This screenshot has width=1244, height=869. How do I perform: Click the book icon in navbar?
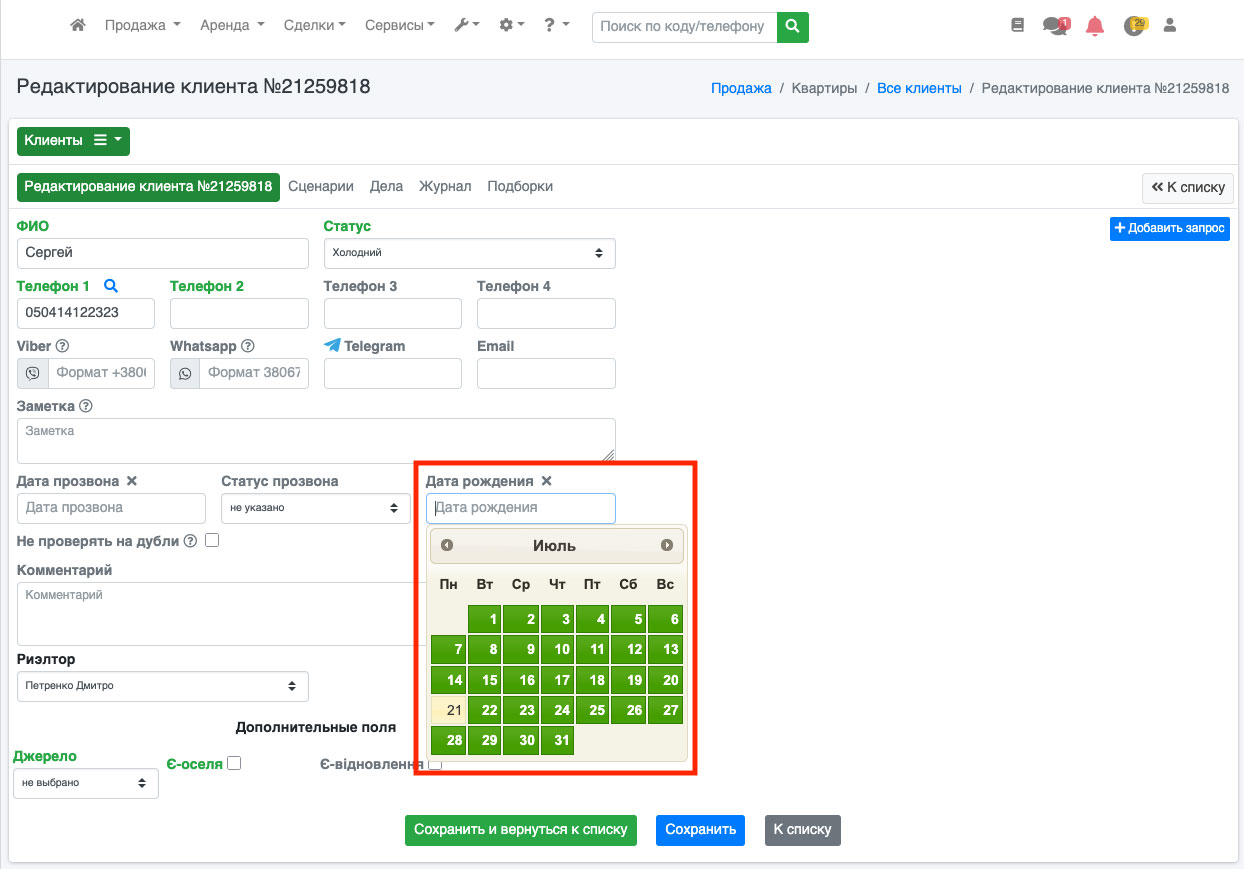(1018, 26)
